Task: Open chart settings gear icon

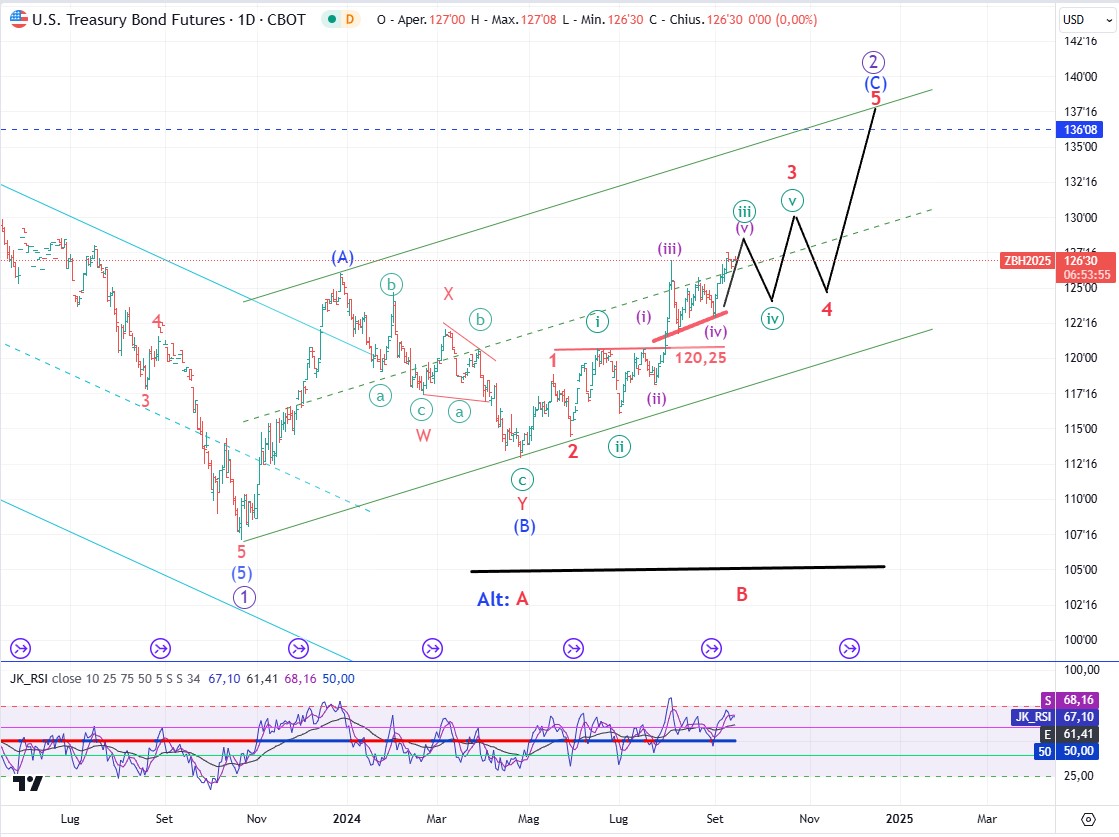Action: [1088, 818]
